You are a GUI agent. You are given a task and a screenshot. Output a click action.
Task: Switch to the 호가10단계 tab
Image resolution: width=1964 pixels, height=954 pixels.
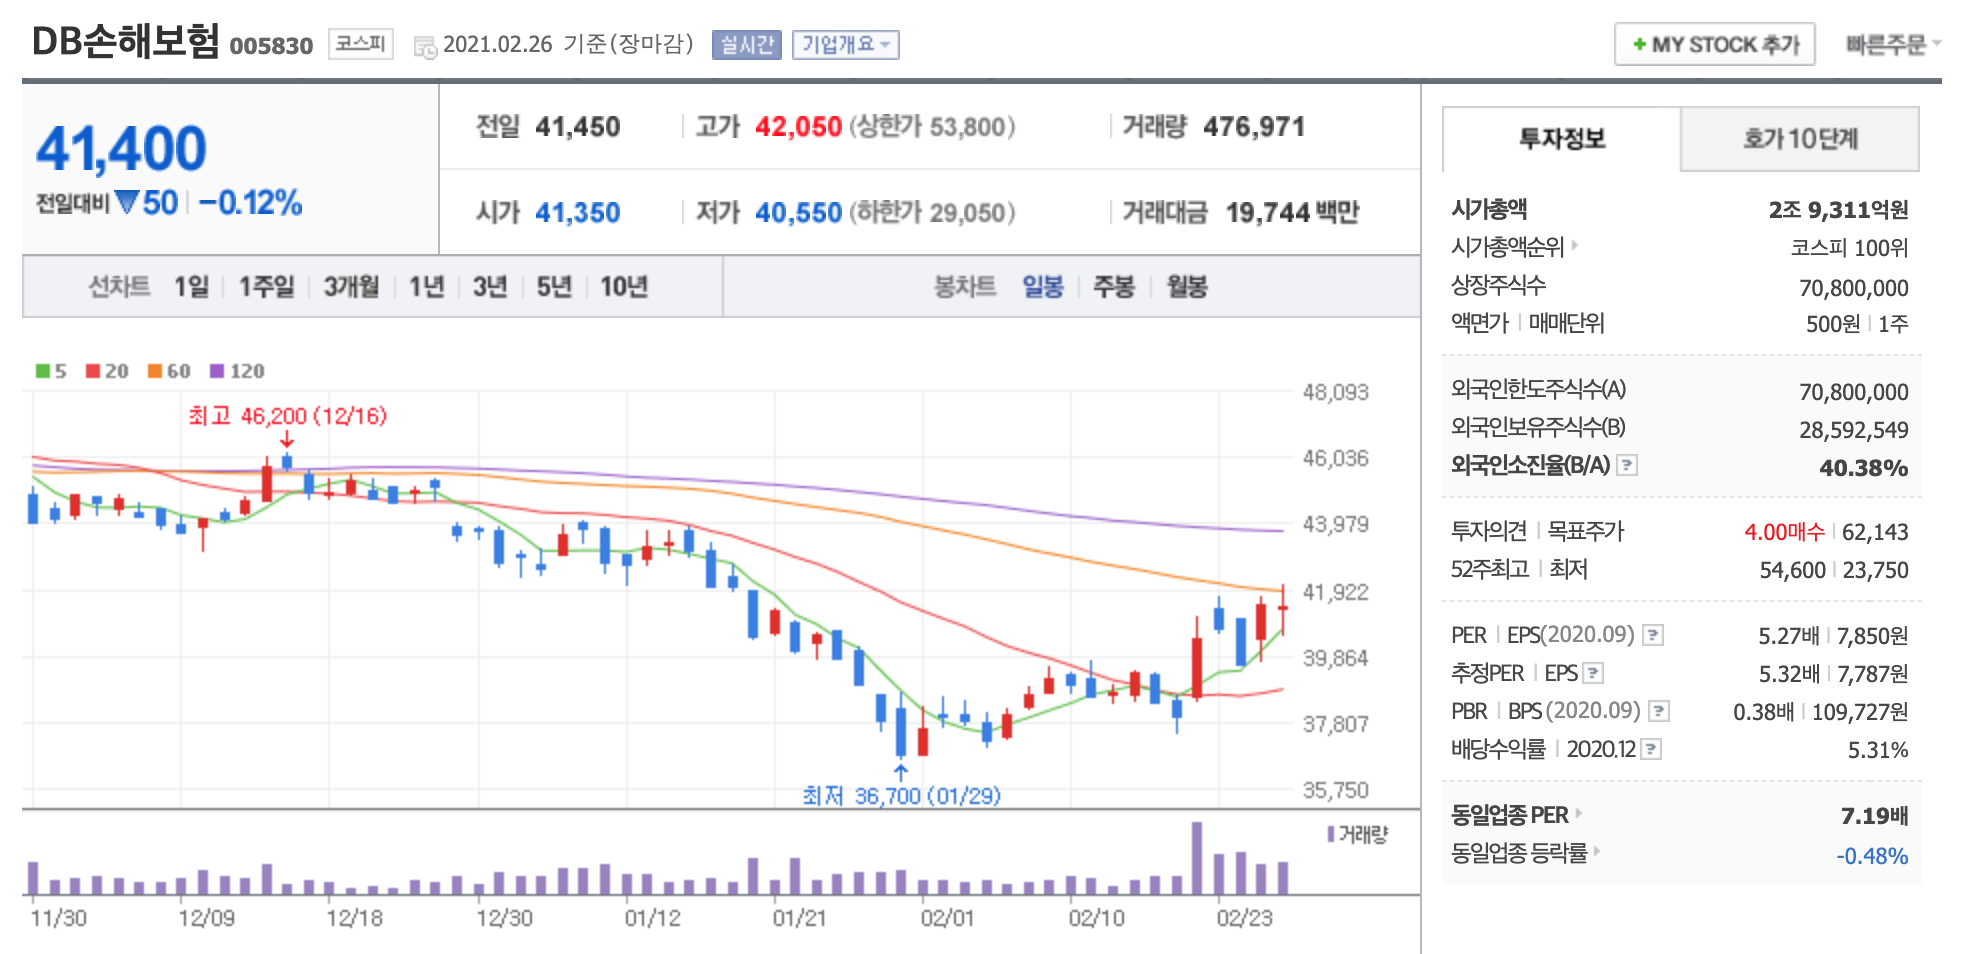pos(1800,139)
